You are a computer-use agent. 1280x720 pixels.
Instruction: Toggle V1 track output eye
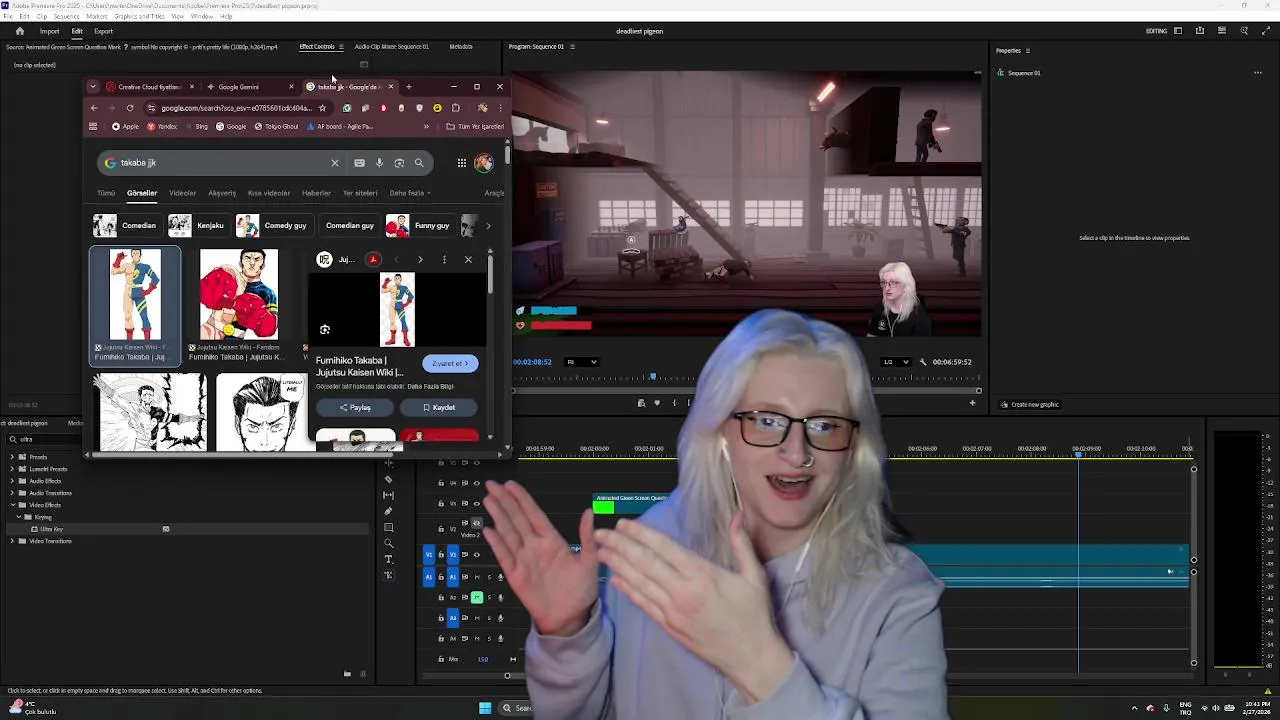click(x=476, y=554)
